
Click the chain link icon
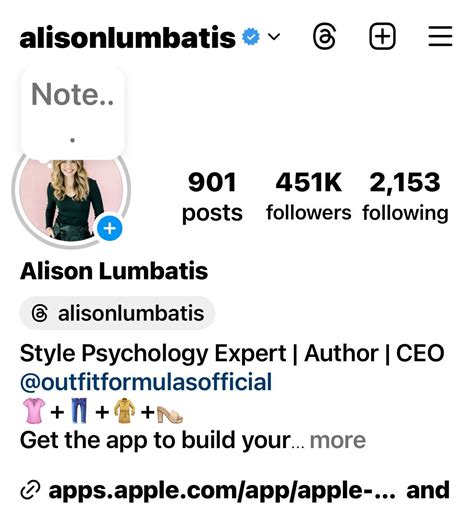click(x=30, y=491)
